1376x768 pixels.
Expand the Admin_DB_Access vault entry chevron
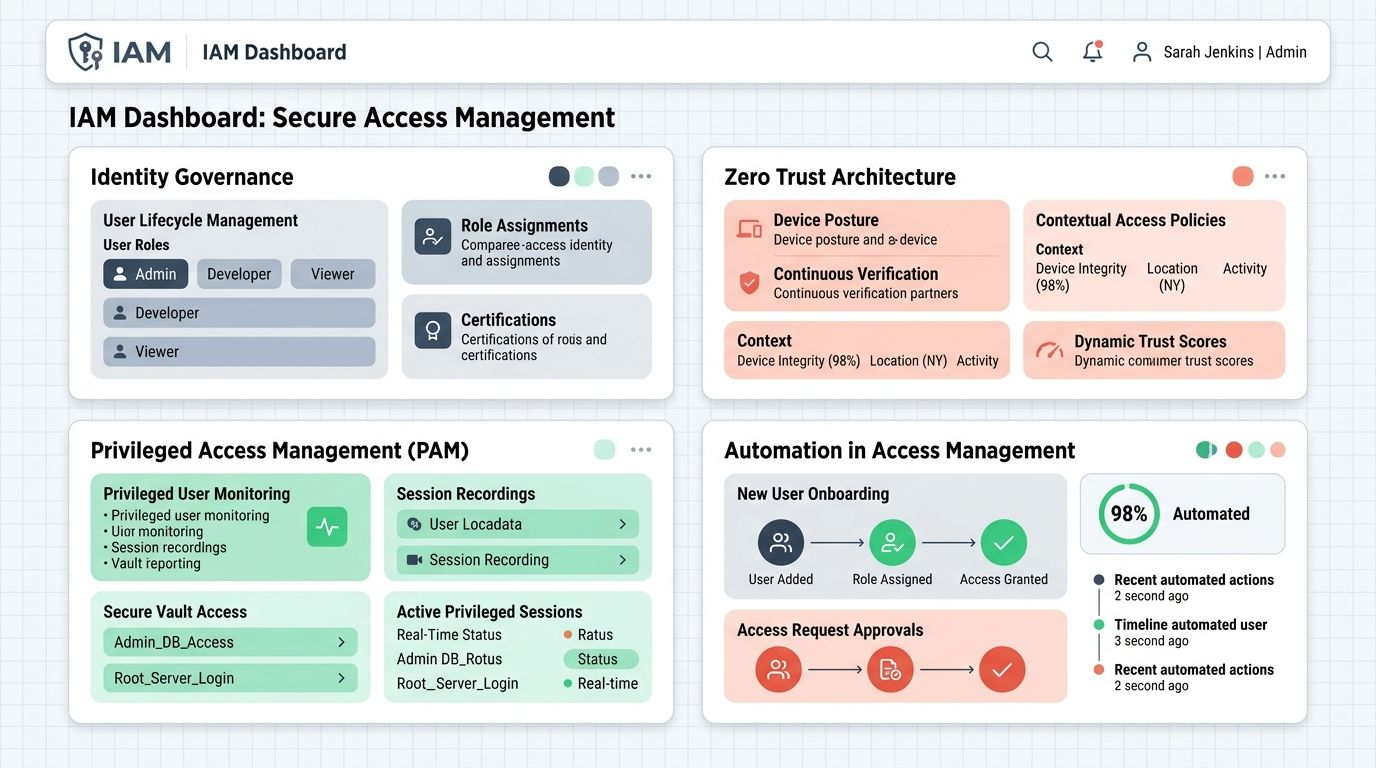tap(341, 642)
